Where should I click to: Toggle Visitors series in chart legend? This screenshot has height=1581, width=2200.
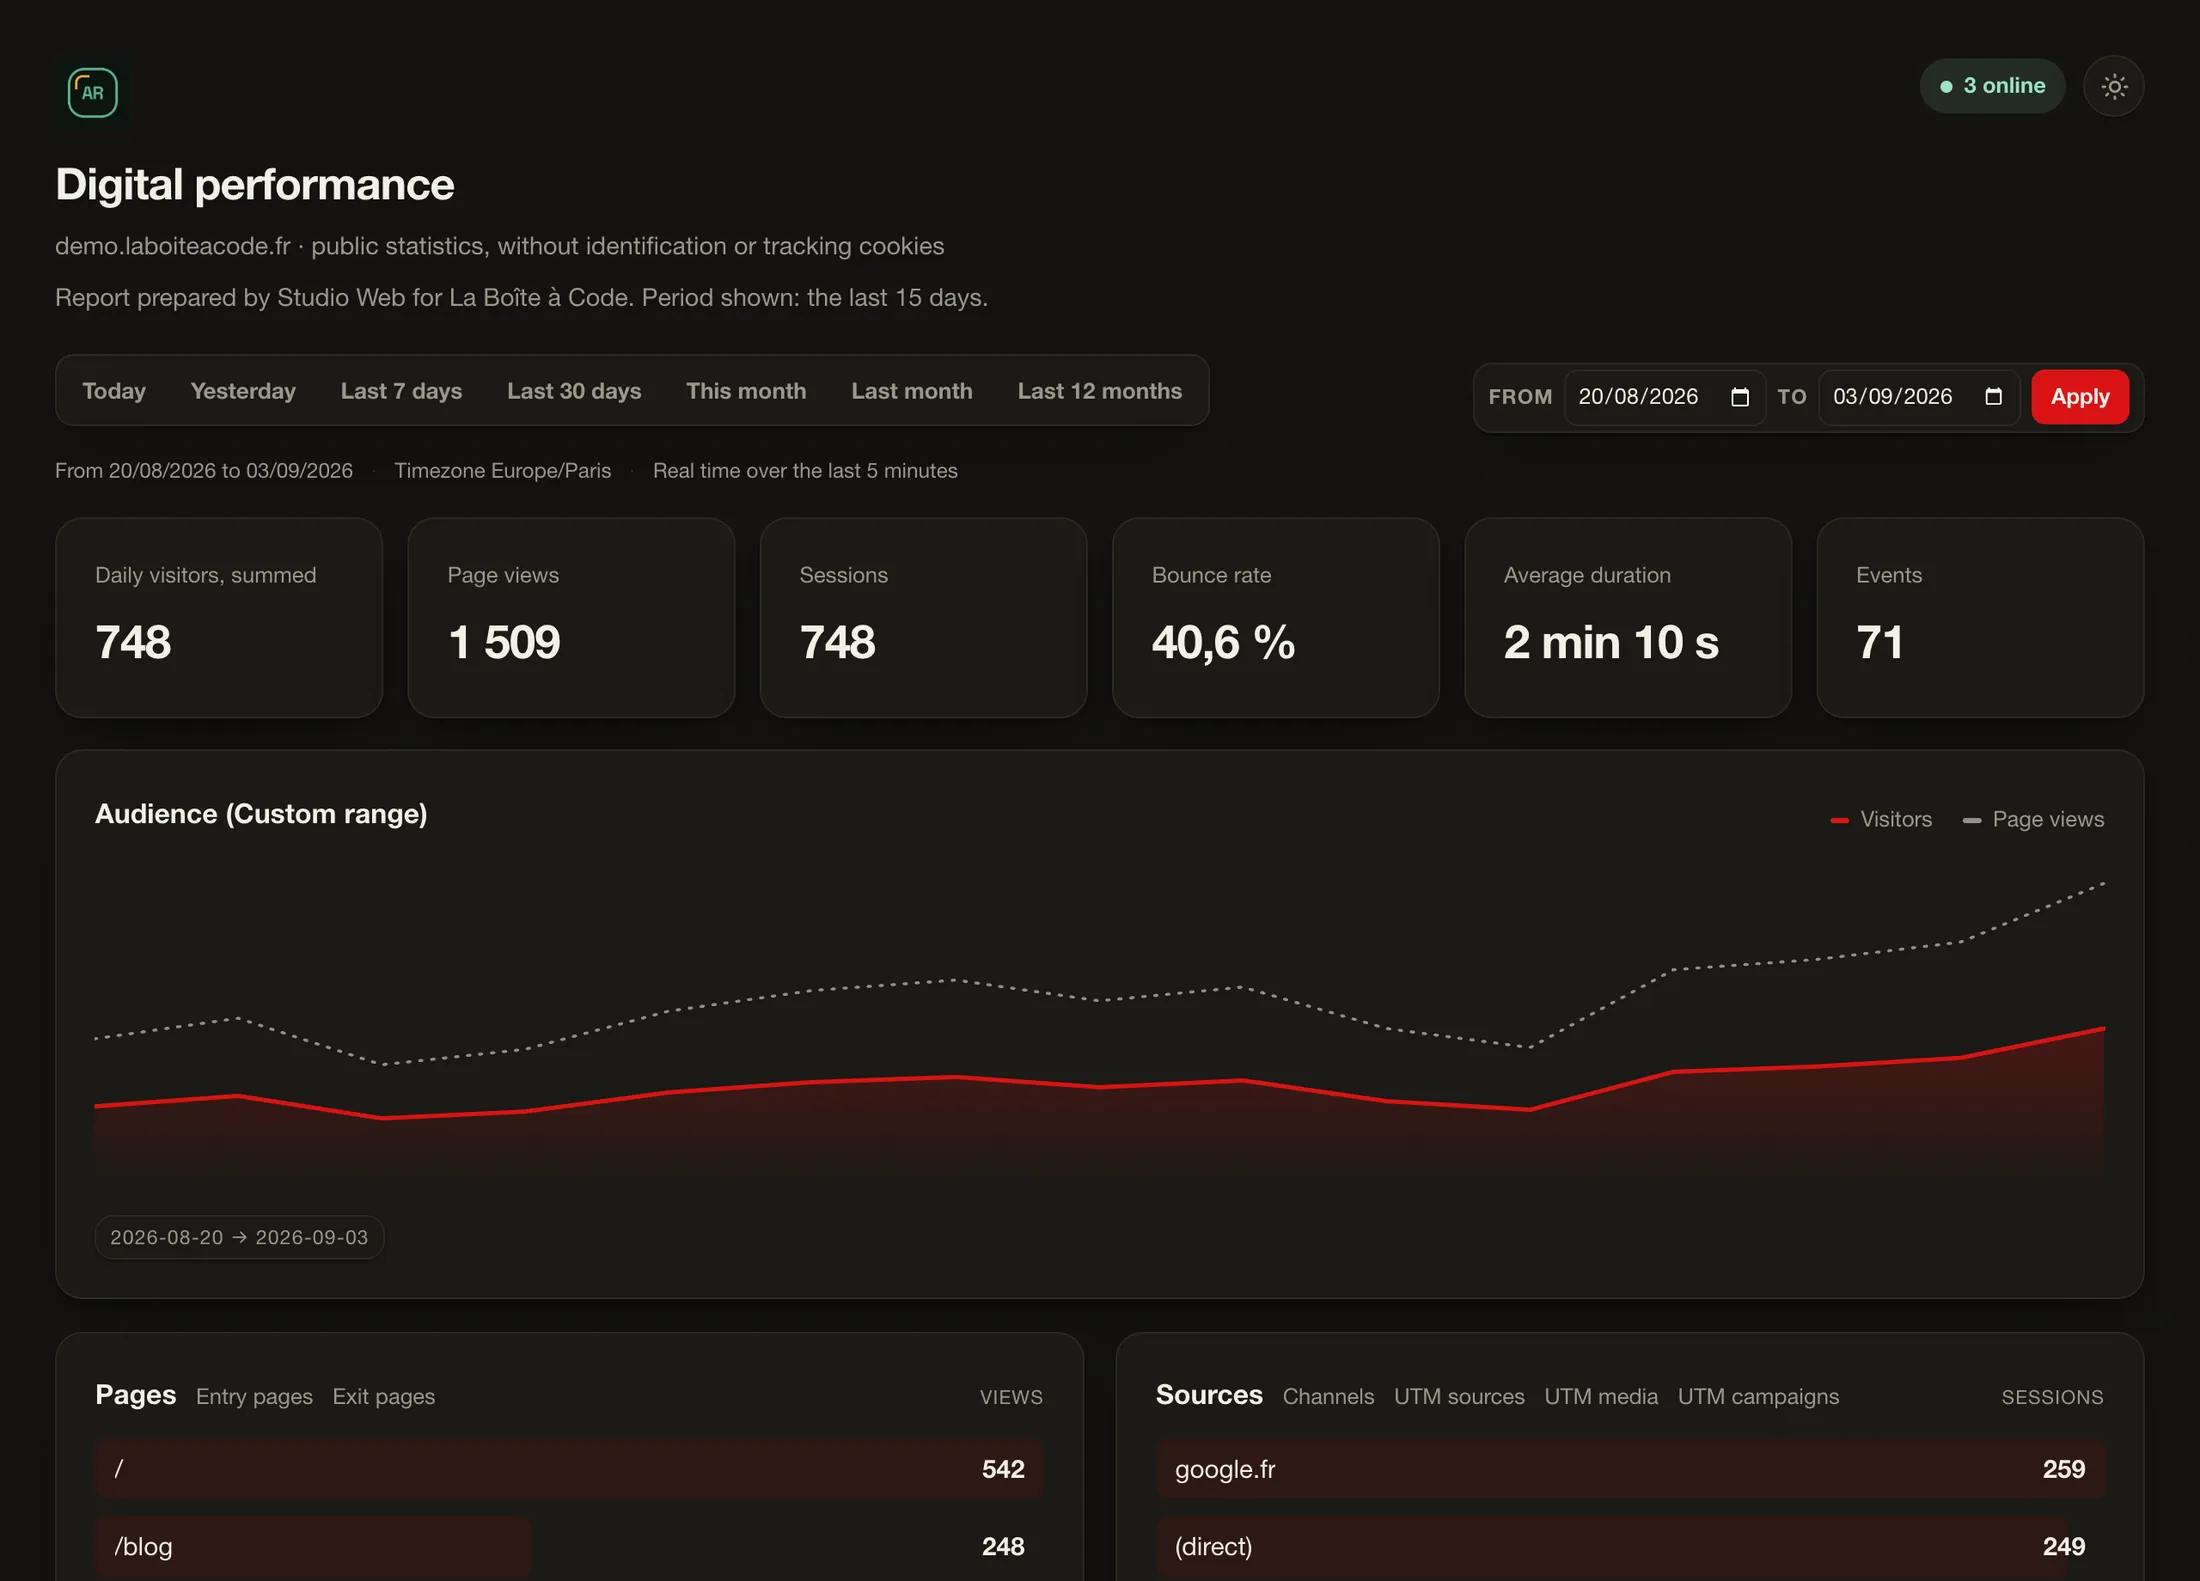[x=1881, y=819]
